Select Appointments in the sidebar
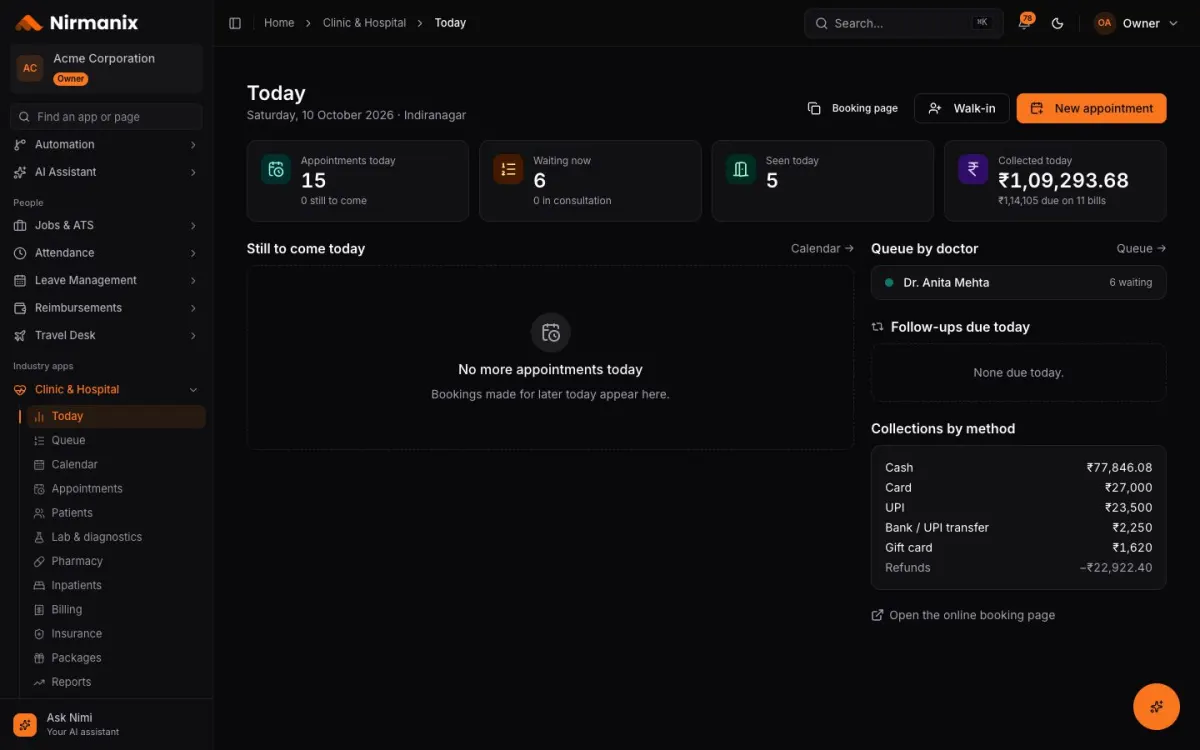Screen dimensions: 1200x750 click(116, 488)
